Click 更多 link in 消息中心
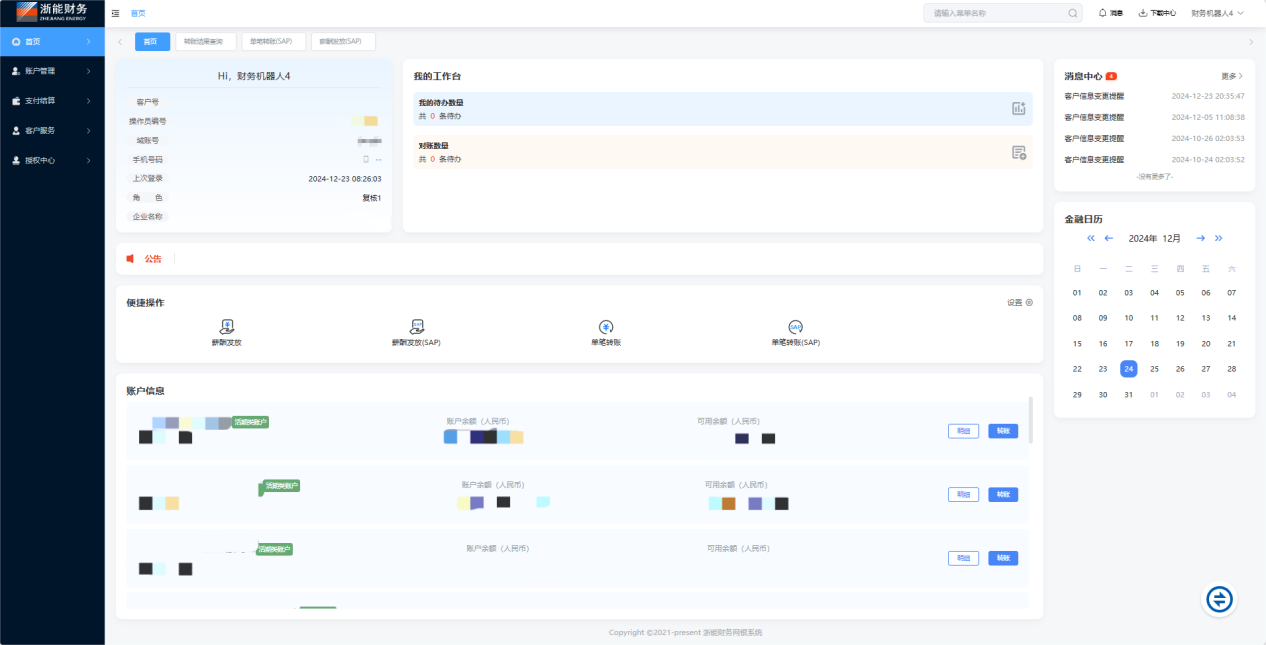Screen dimensions: 1266x645 pyautogui.click(x=1232, y=76)
